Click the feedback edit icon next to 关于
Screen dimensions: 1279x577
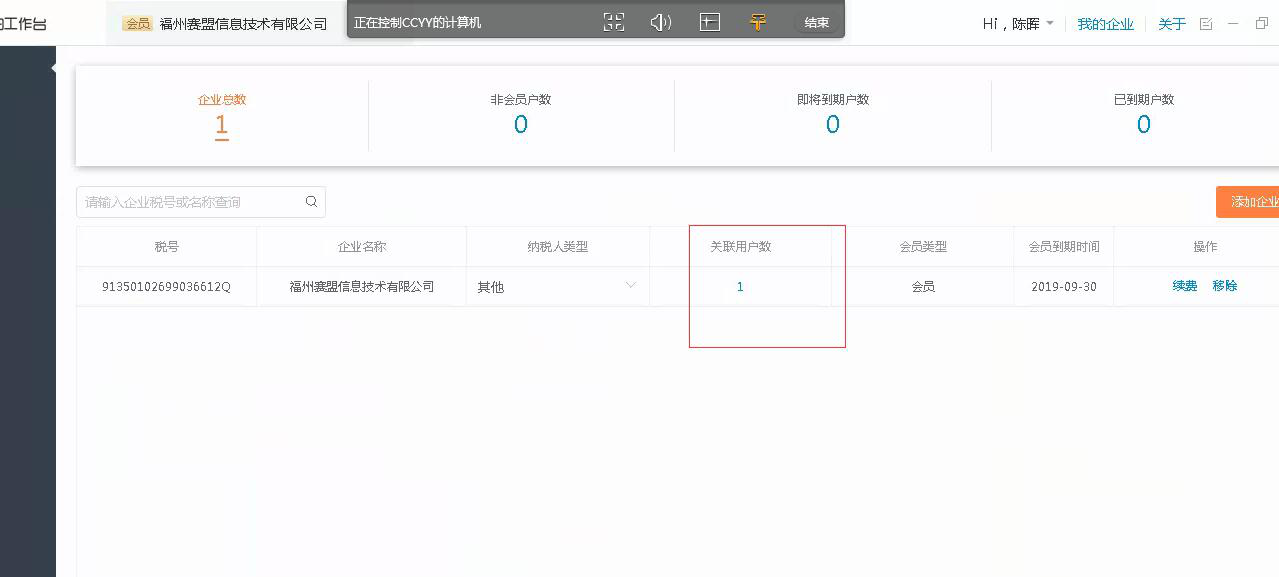click(x=1206, y=24)
